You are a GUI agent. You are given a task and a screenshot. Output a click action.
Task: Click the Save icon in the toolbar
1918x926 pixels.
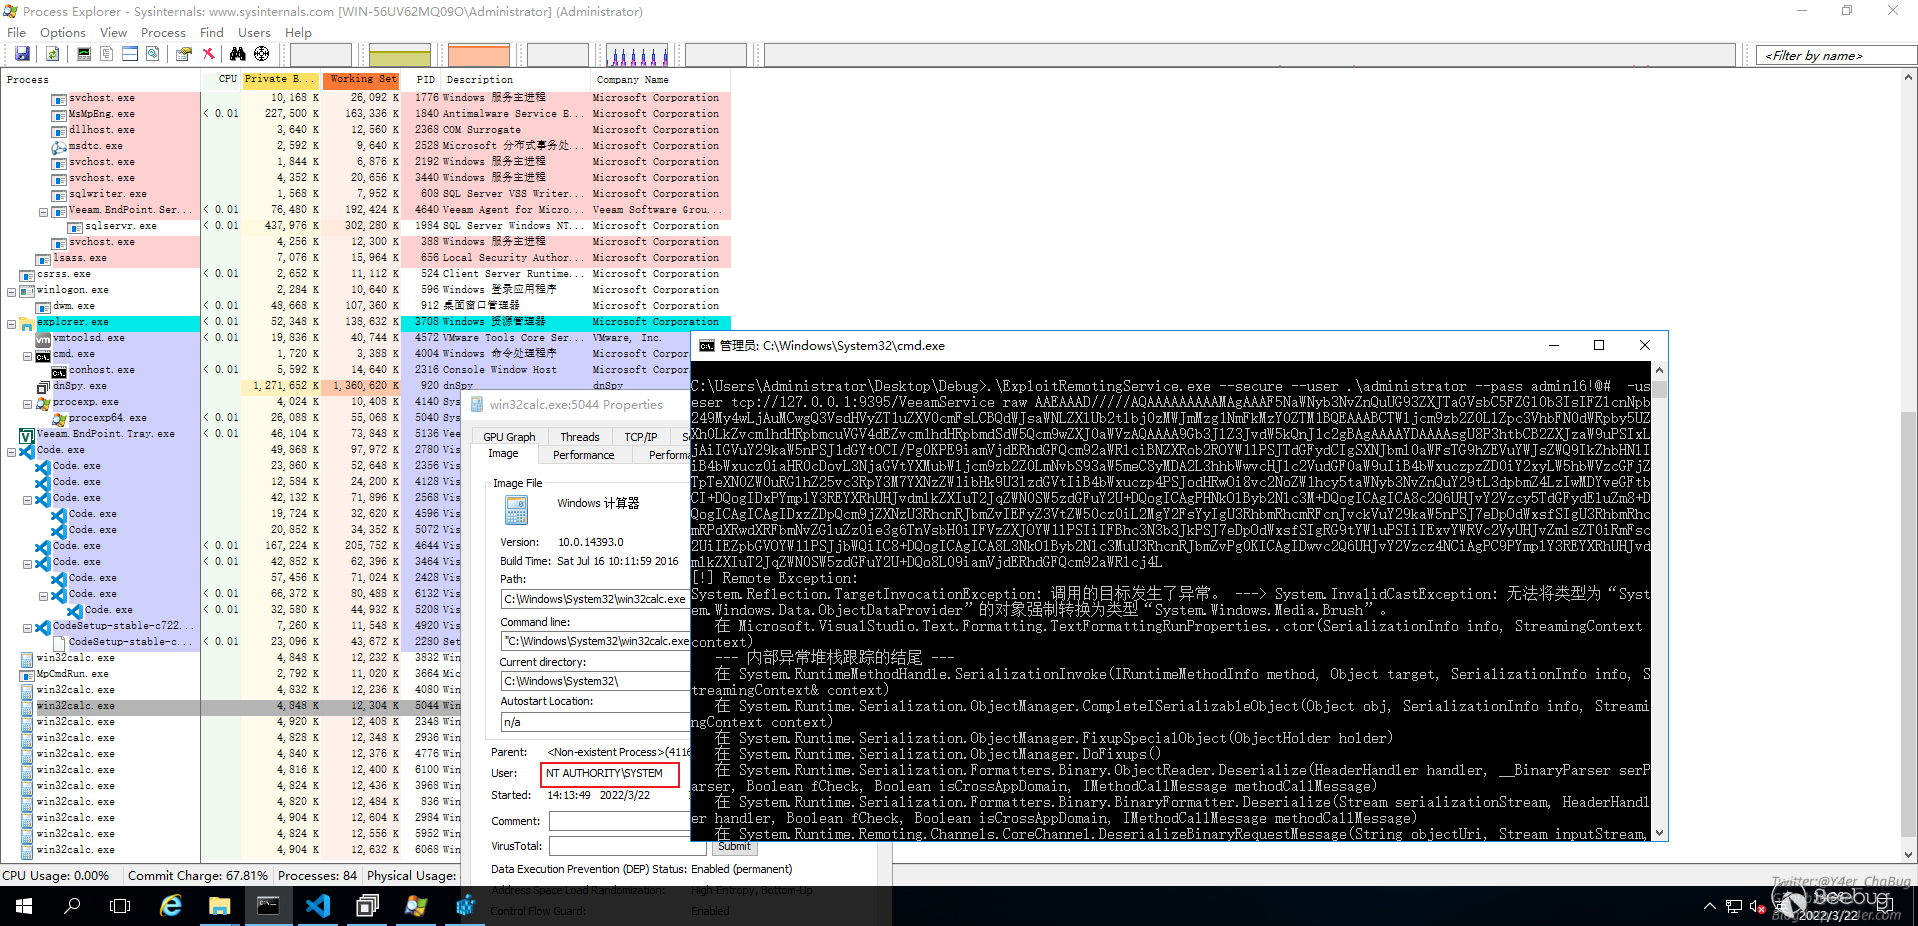[22, 54]
